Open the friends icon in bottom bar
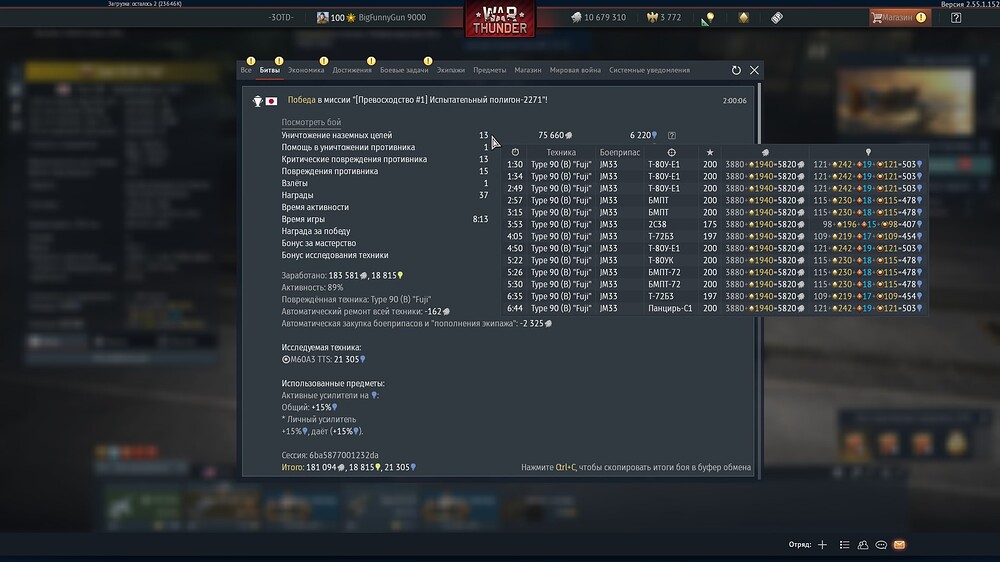The height and width of the screenshot is (562, 1000). pos(863,545)
